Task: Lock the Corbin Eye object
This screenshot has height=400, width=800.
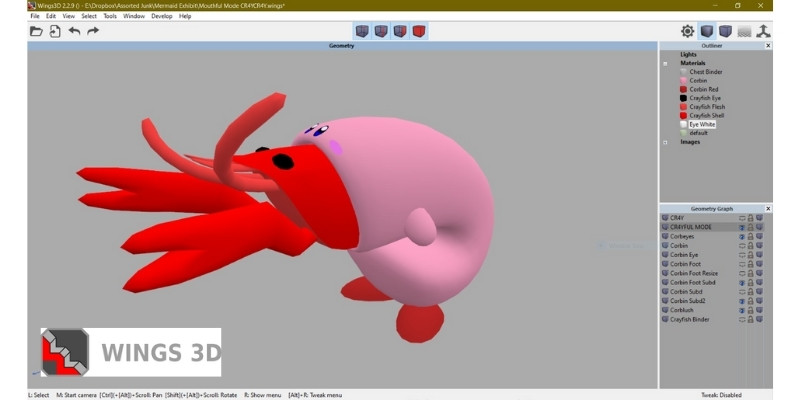Action: (751, 255)
